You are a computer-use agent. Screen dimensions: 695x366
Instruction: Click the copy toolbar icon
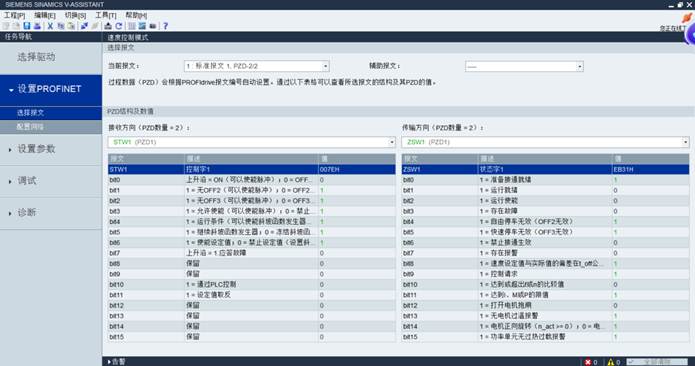61,26
